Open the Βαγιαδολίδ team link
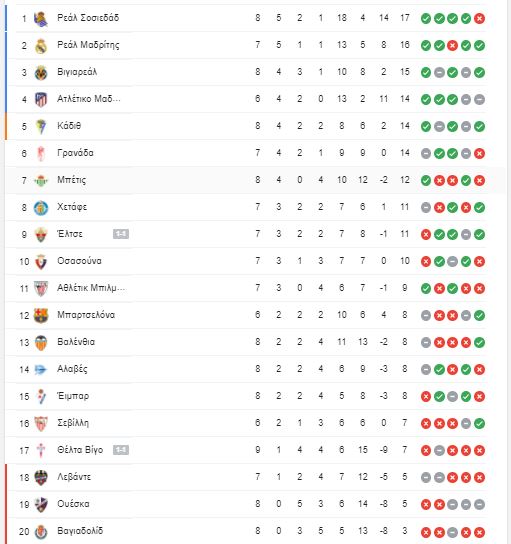 click(80, 531)
